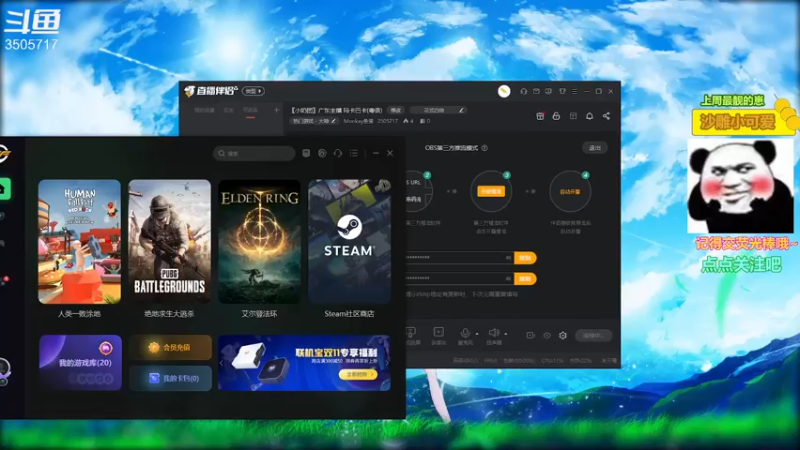Click the edit pencil in the field beside 修改
Screen dimensions: 800x450
[x=461, y=110]
